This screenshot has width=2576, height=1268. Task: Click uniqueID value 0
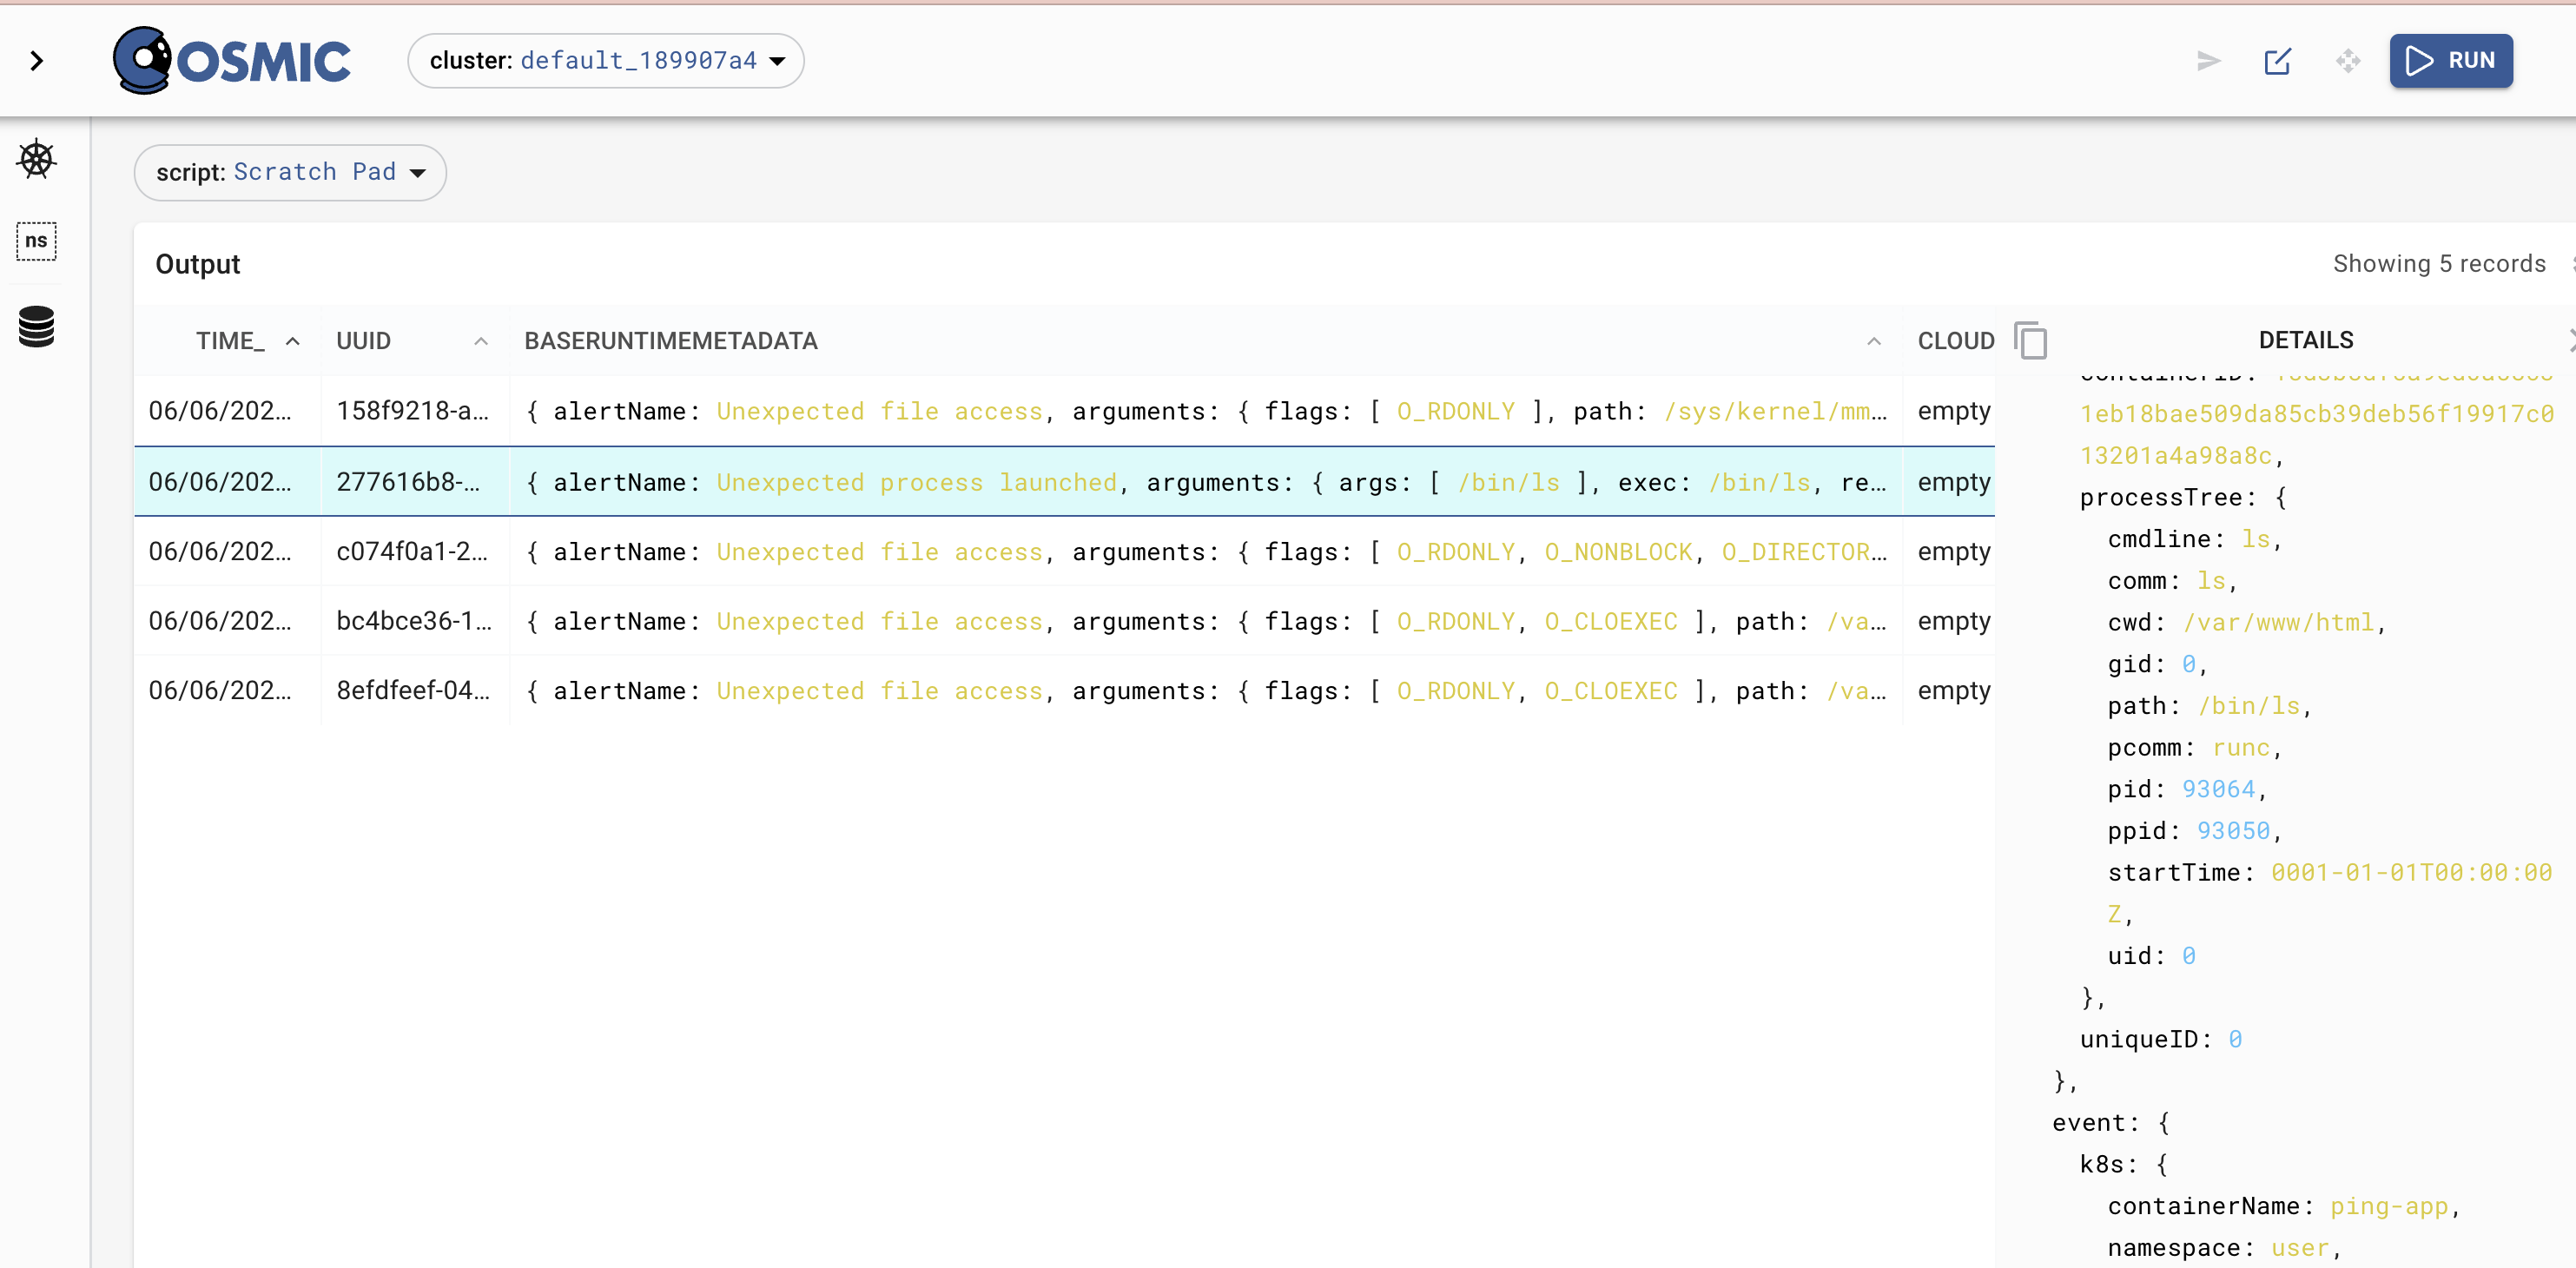point(2235,1039)
